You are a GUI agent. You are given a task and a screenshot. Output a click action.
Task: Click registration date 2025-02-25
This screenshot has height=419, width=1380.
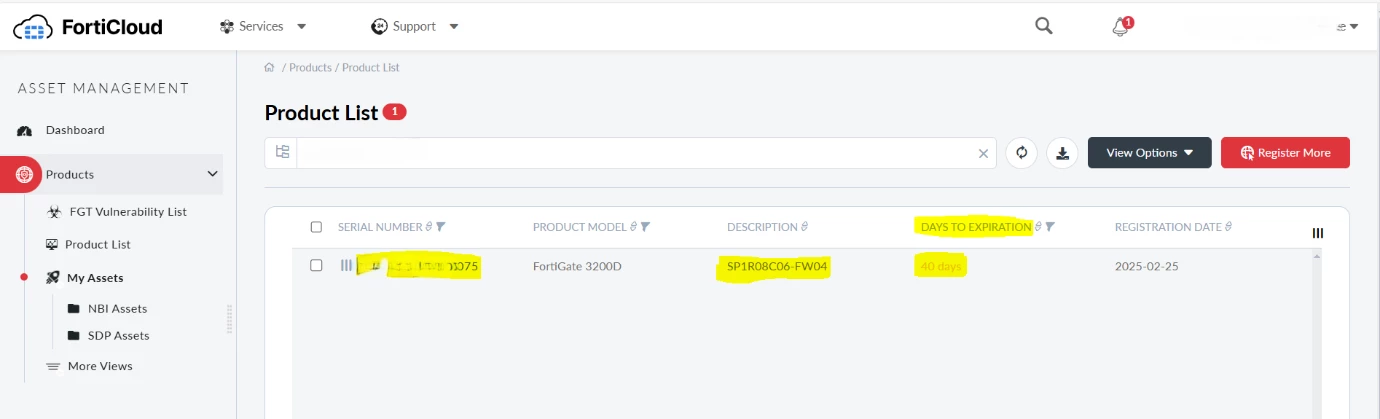(1148, 267)
